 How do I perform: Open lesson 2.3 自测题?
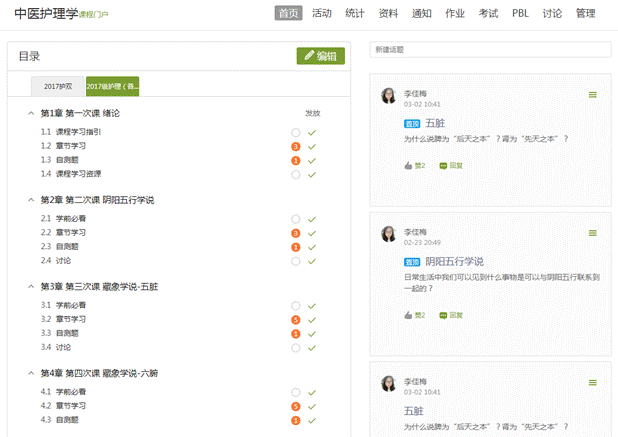[60, 247]
